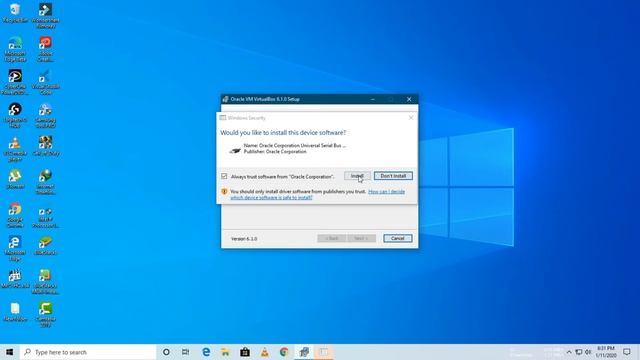Click the taskbar search box

point(88,352)
